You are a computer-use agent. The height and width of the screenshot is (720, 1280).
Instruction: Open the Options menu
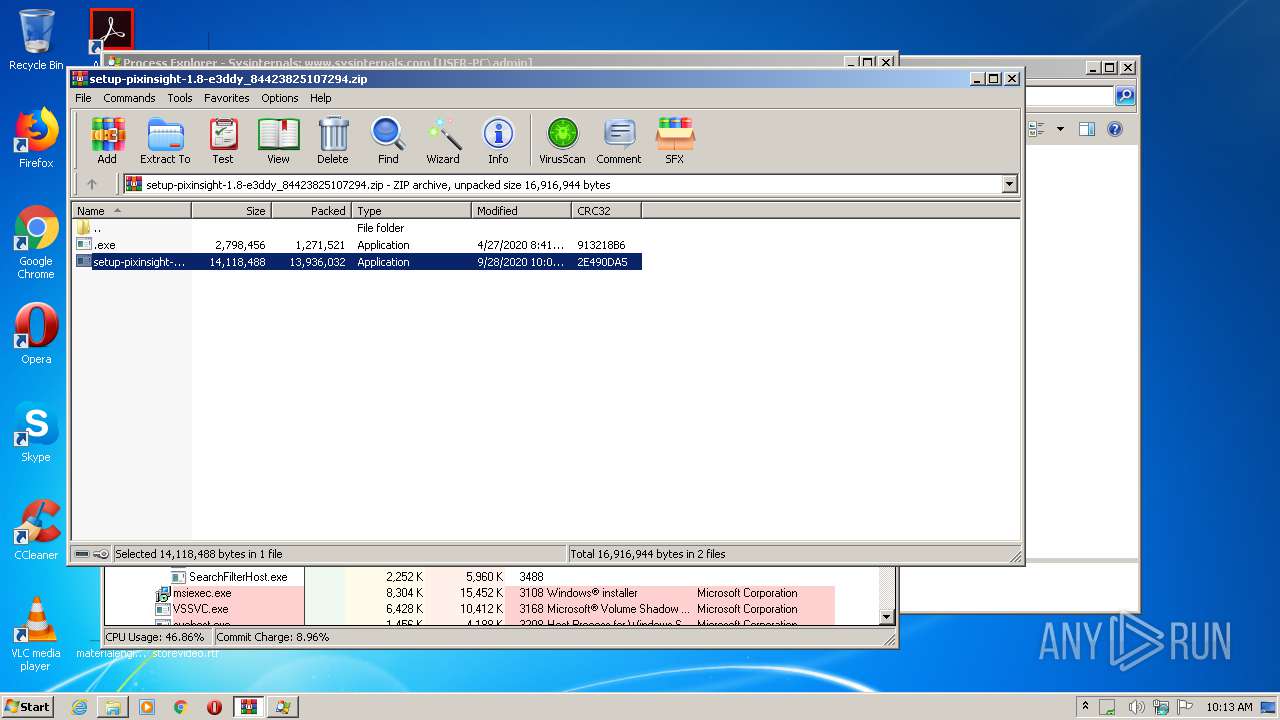point(280,98)
